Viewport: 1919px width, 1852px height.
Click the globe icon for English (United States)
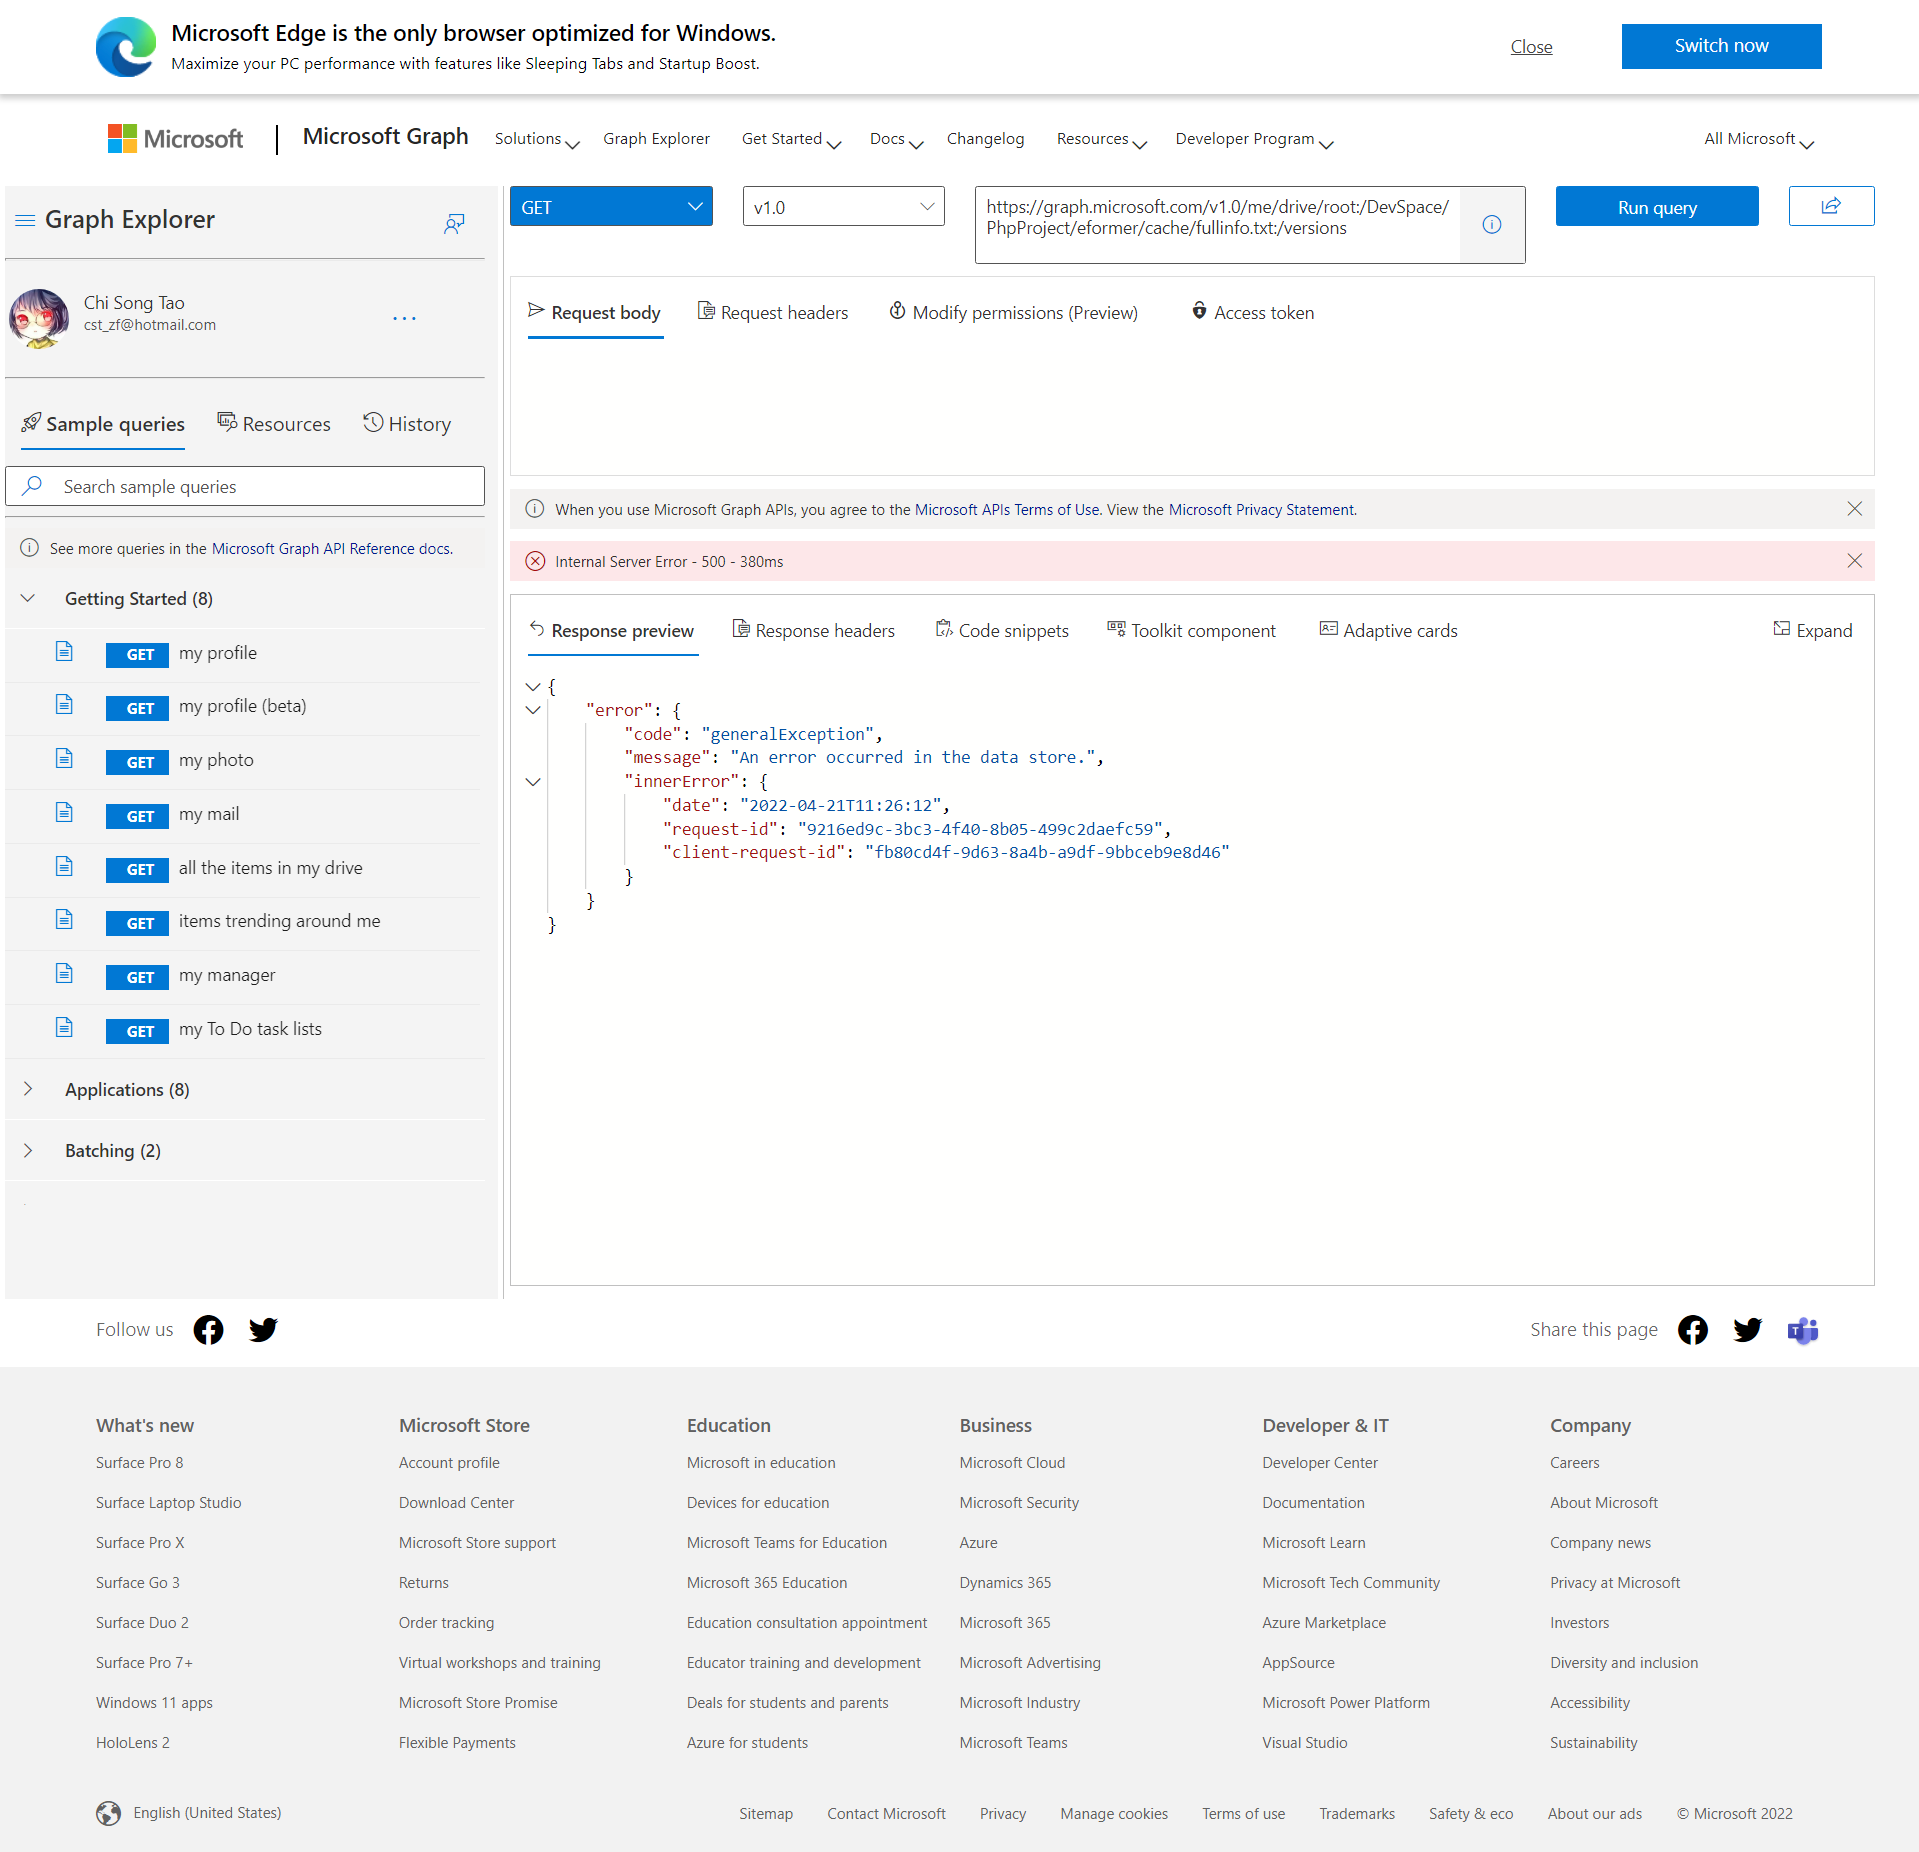point(108,1813)
